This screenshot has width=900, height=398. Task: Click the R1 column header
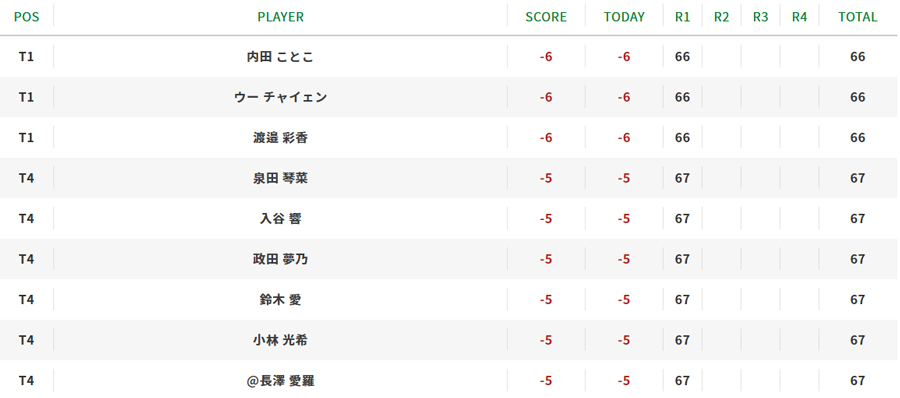[x=682, y=17]
